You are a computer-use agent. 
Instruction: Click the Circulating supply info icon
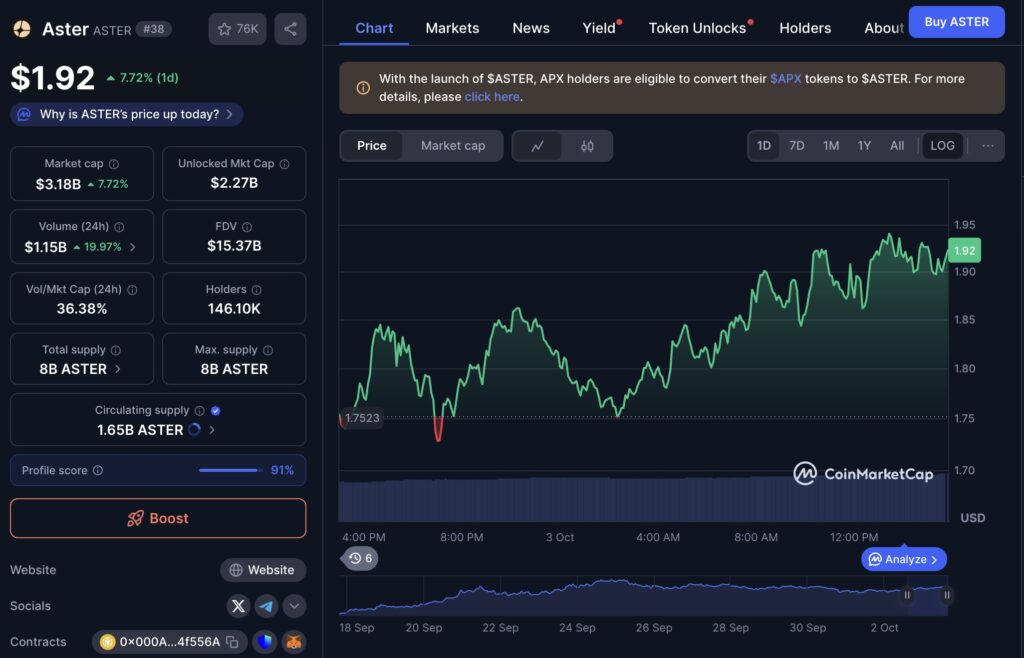point(199,411)
